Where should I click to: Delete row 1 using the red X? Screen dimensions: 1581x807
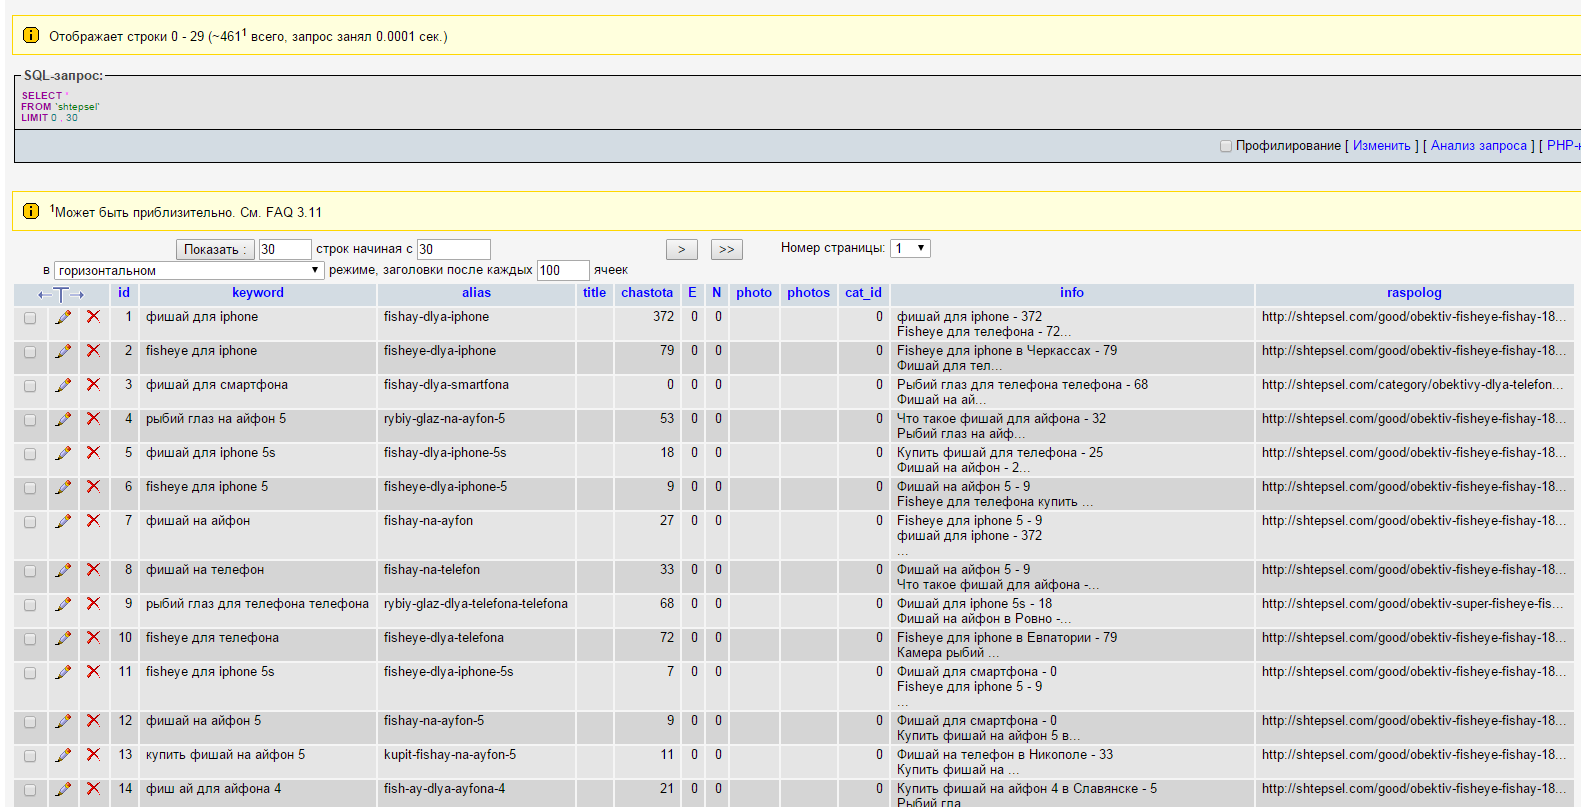pyautogui.click(x=93, y=317)
